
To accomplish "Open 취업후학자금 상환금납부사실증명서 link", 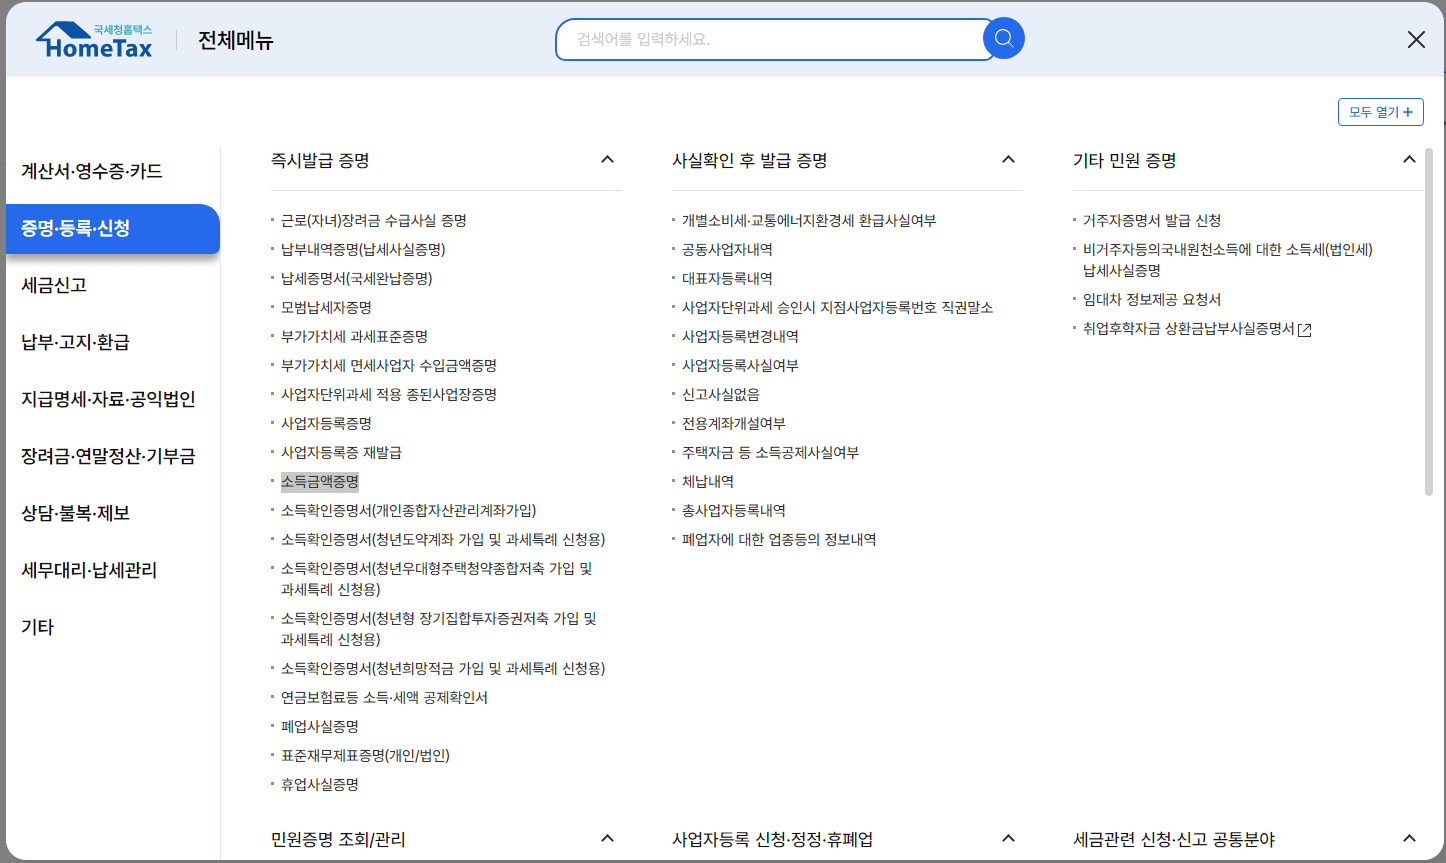I will 1189,328.
